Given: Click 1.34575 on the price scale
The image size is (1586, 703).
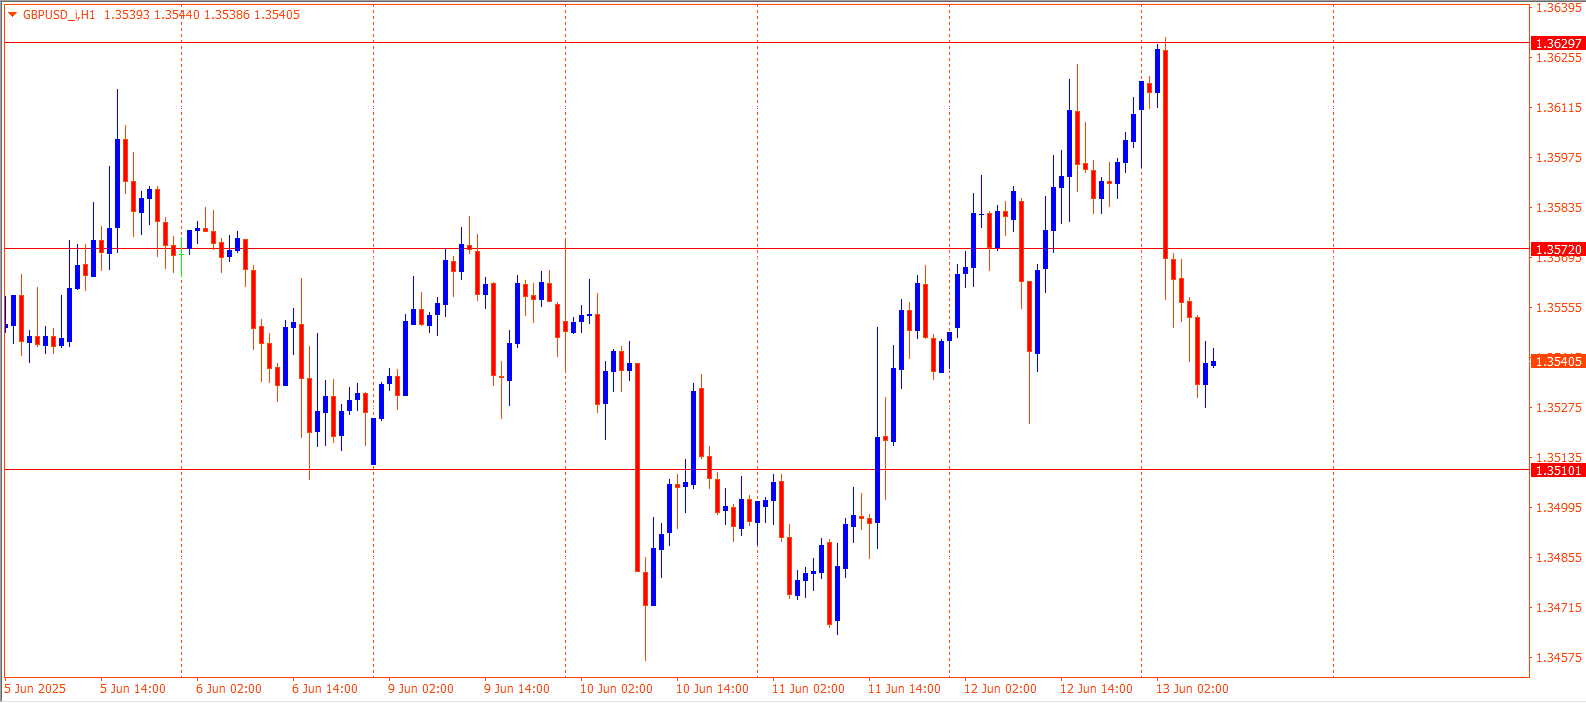Looking at the screenshot, I should 1558,658.
